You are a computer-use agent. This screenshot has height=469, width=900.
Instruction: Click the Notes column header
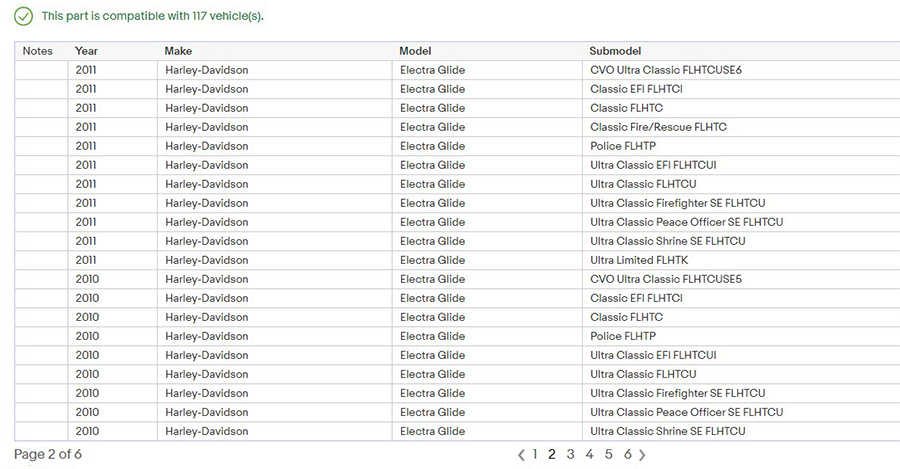click(37, 51)
